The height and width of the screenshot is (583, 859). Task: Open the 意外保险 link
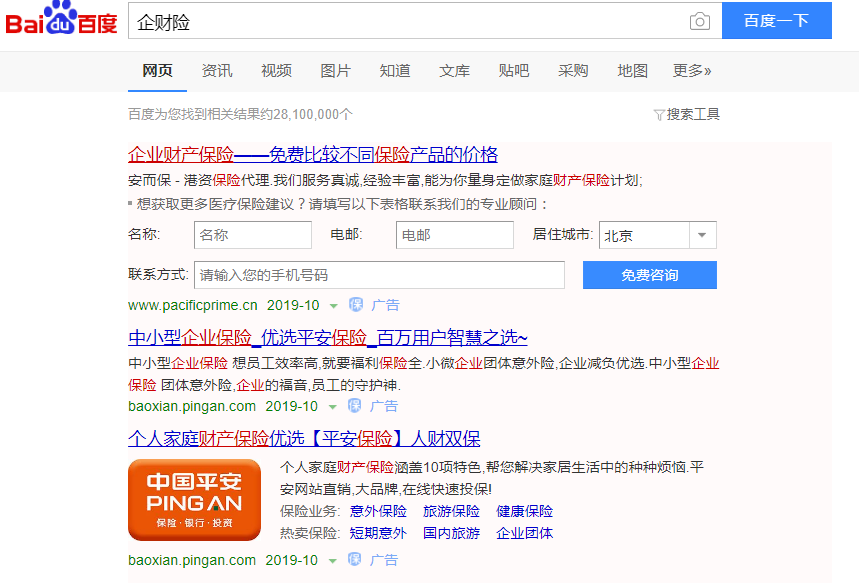378,511
